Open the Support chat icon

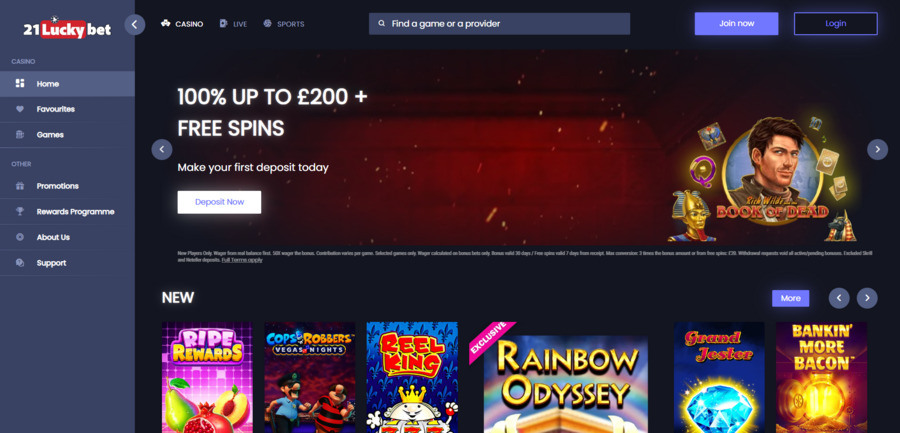20,262
